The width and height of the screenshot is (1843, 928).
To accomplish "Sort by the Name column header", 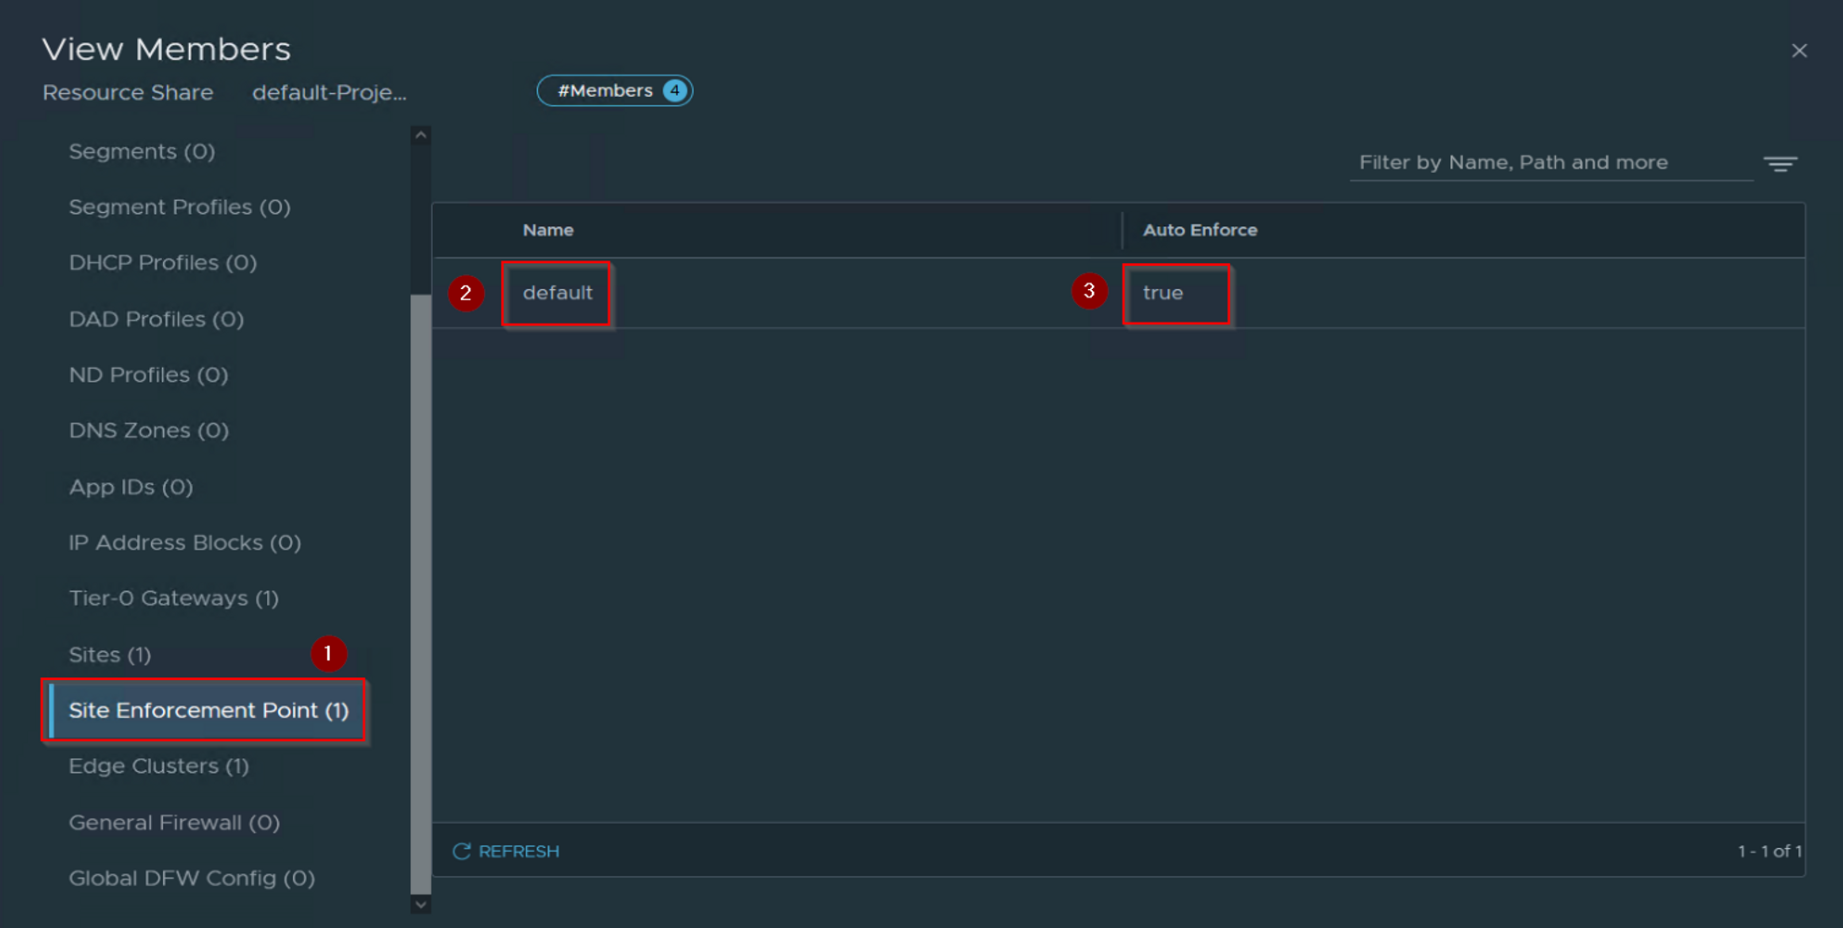I will 548,230.
